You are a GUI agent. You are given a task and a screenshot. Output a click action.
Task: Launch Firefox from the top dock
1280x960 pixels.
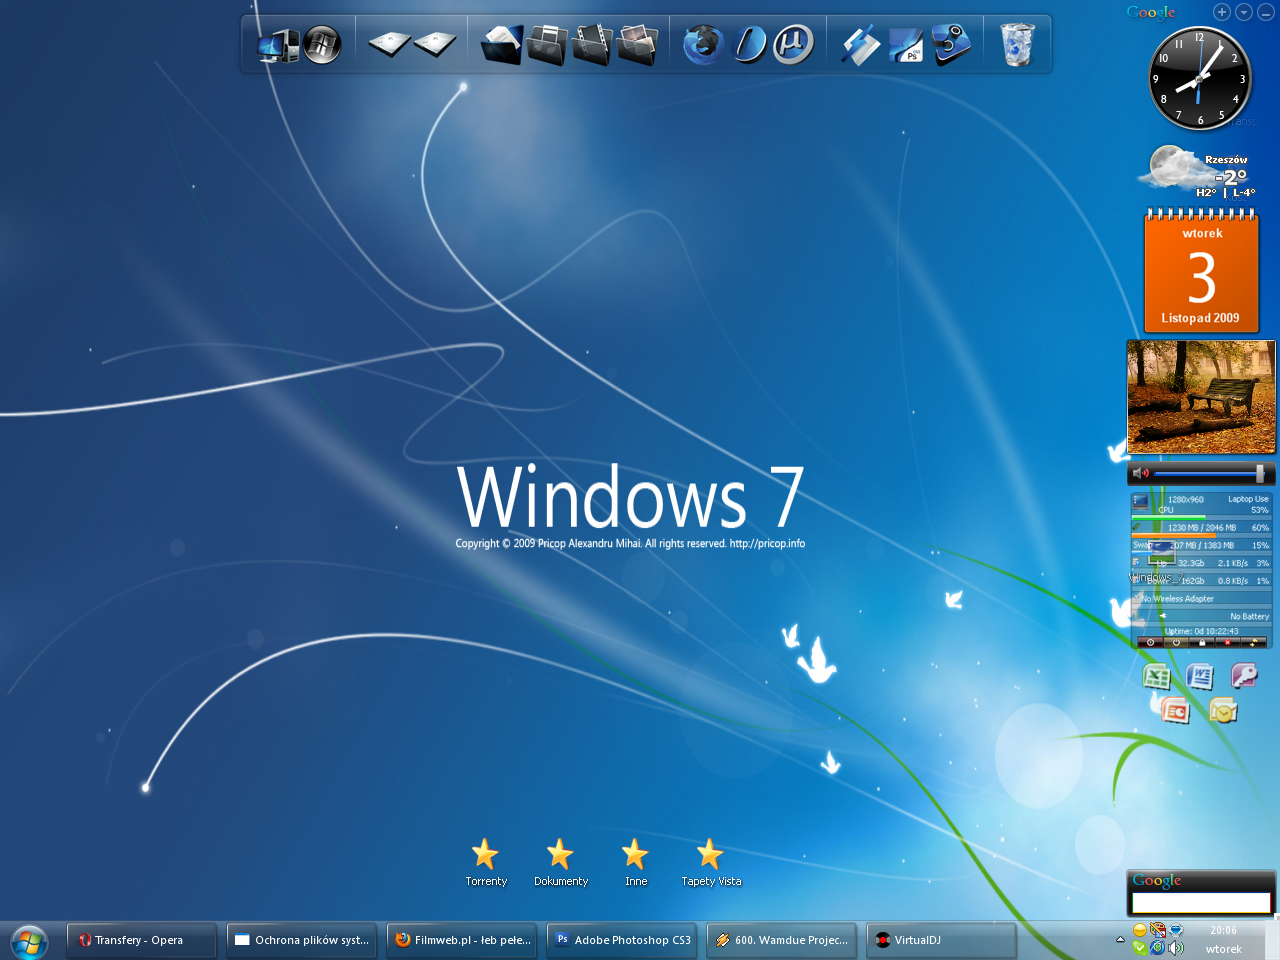703,45
